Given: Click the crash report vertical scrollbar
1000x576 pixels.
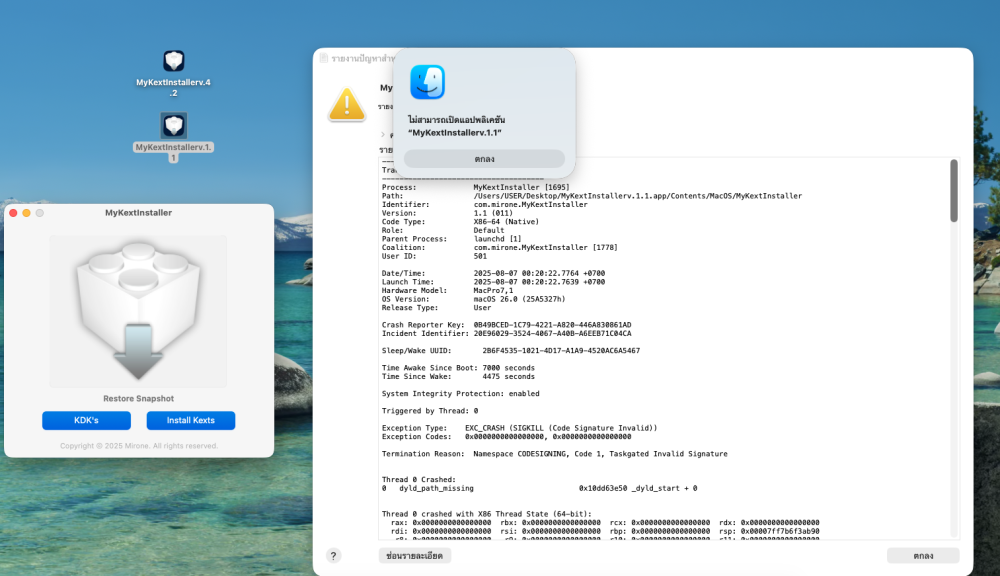Looking at the screenshot, I should 954,191.
